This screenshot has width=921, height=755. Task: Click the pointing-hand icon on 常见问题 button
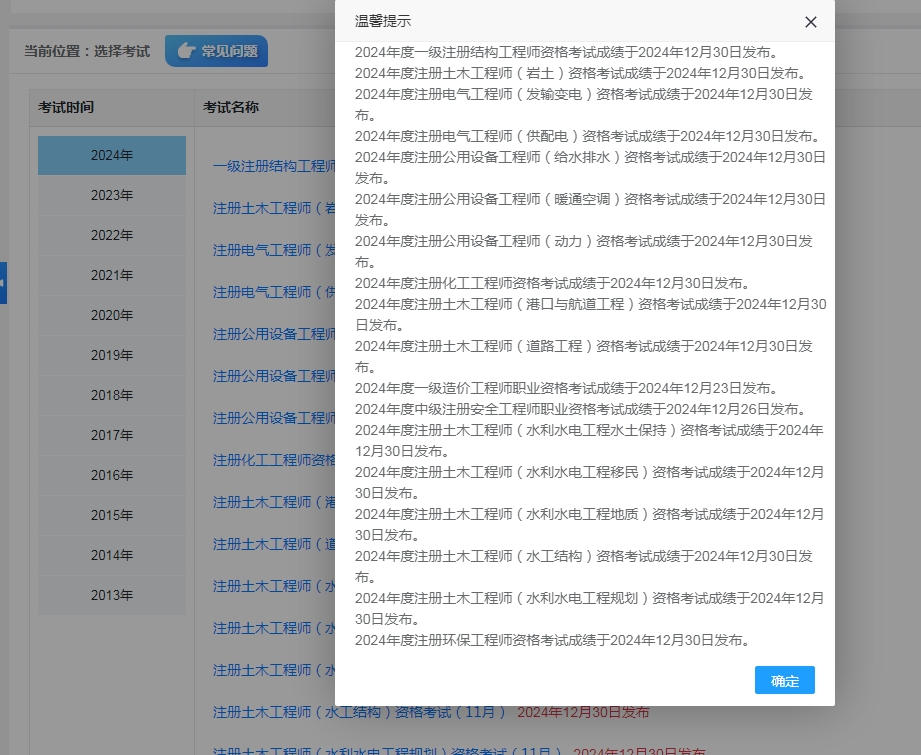pyautogui.click(x=186, y=50)
